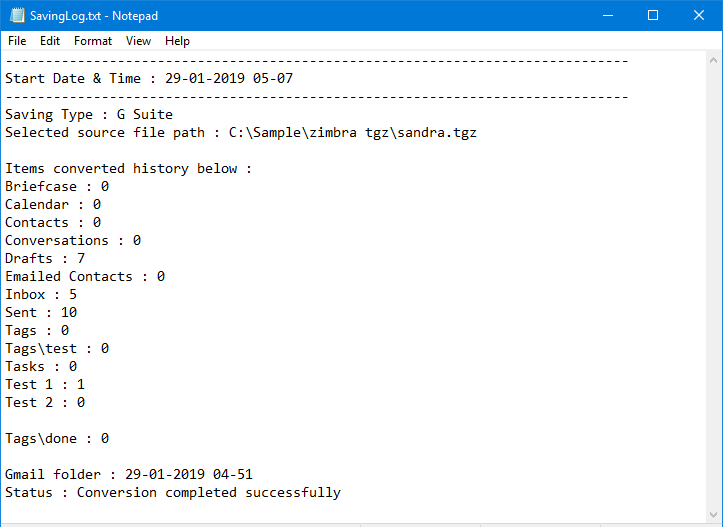Open the Format menu
The height and width of the screenshot is (527, 723).
coord(93,41)
